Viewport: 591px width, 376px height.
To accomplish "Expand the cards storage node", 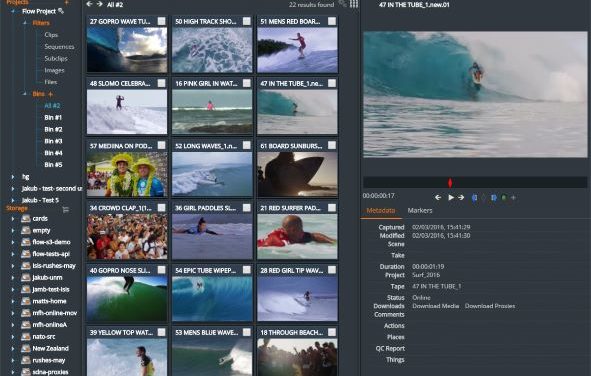I will (13, 219).
